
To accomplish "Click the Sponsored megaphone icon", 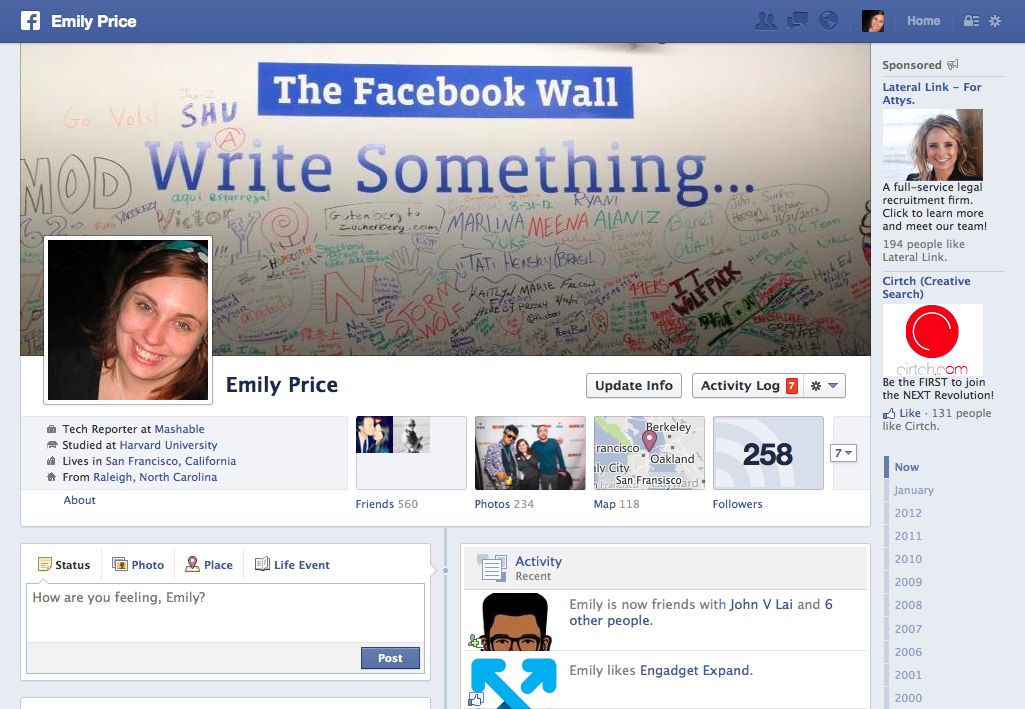I will coord(953,64).
